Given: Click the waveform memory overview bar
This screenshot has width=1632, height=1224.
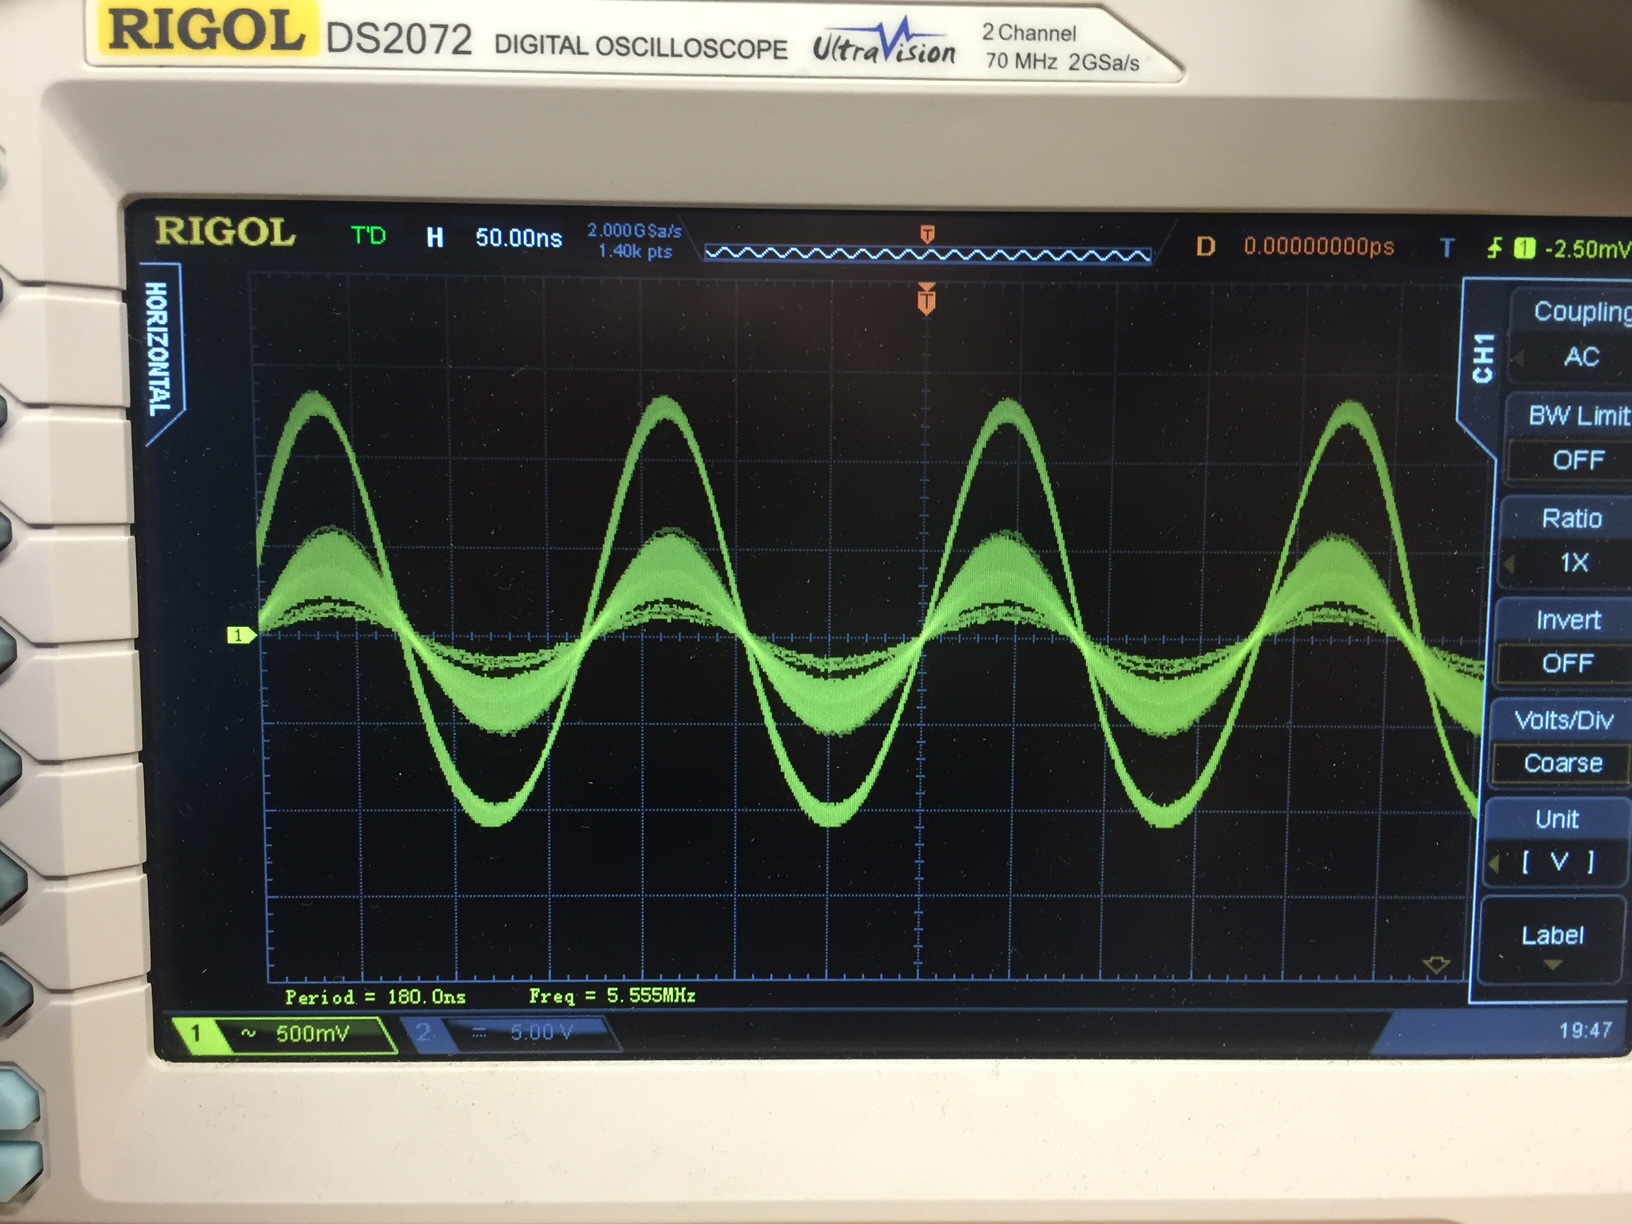Looking at the screenshot, I should coord(928,254).
